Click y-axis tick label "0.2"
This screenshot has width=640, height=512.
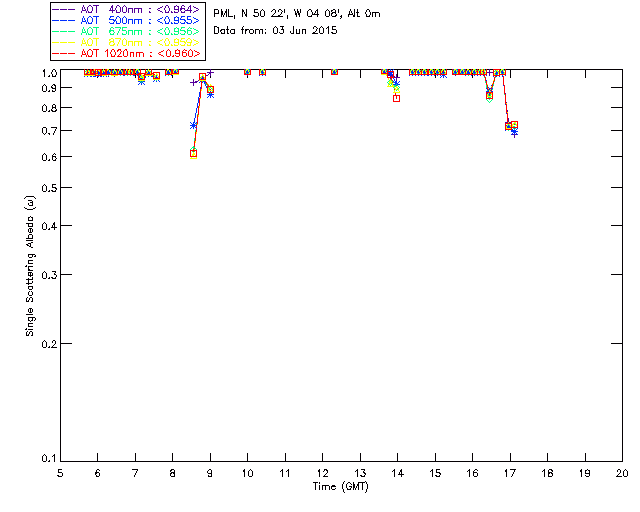49,344
